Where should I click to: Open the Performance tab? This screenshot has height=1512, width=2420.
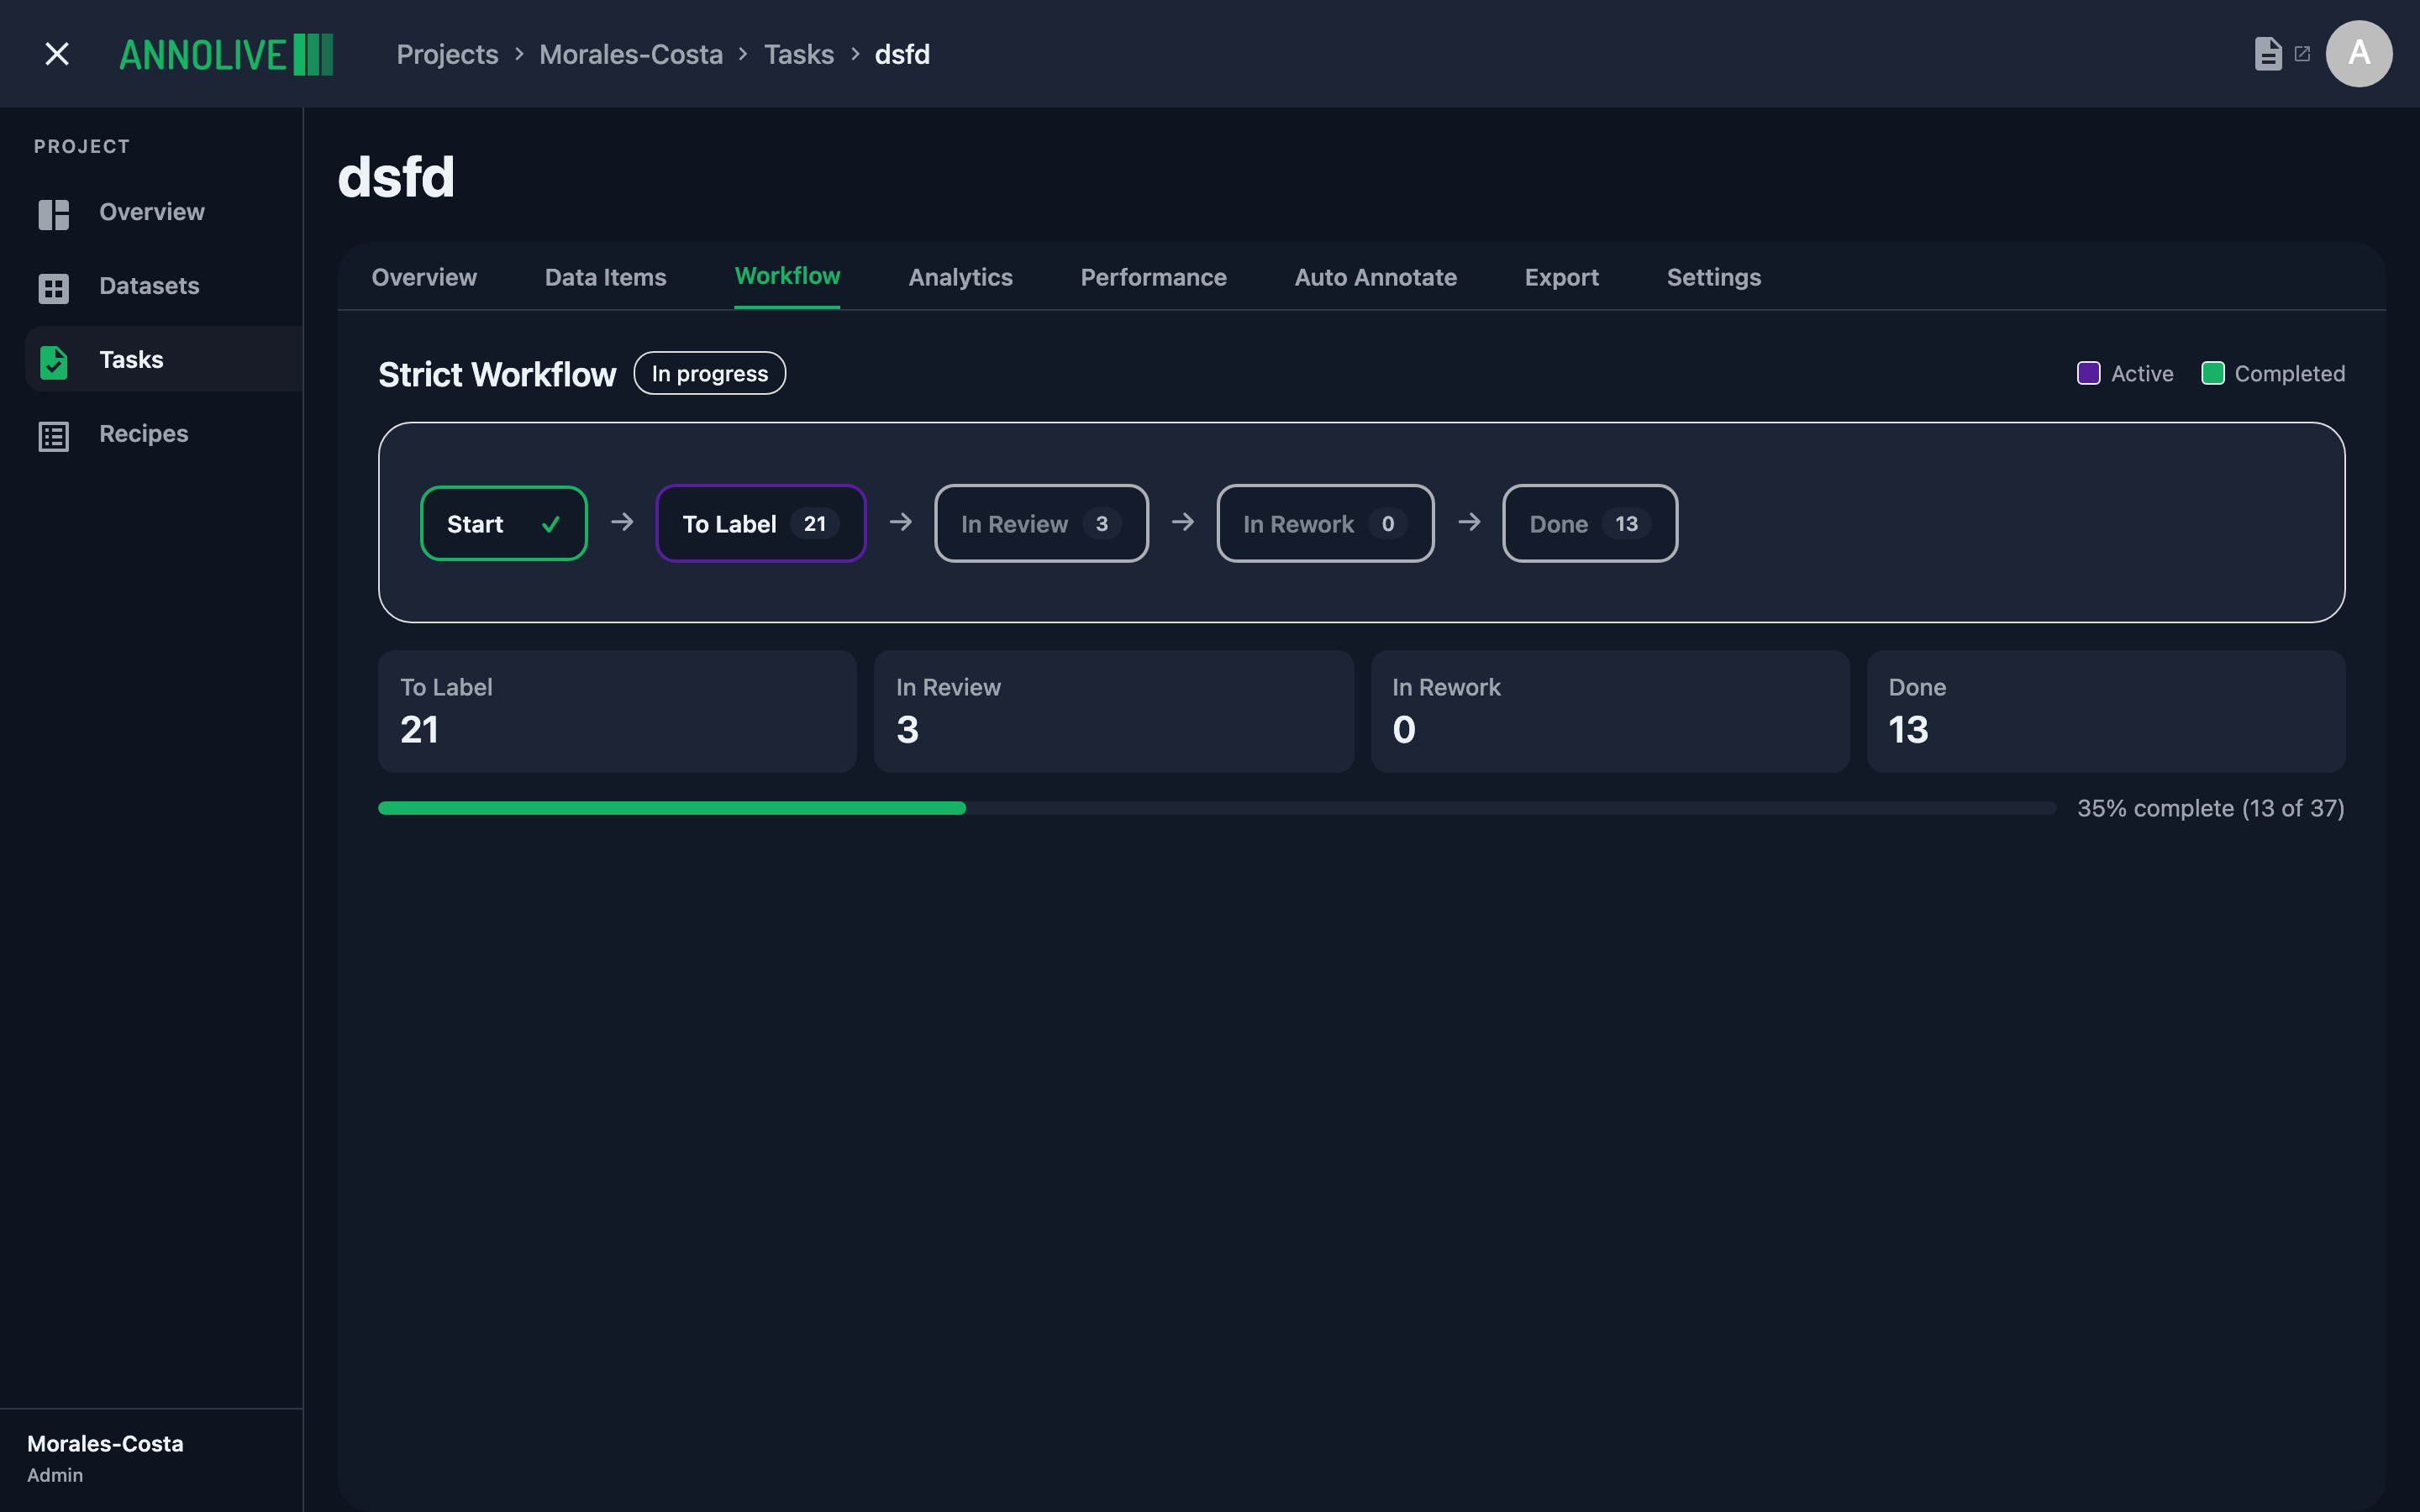tap(1153, 277)
